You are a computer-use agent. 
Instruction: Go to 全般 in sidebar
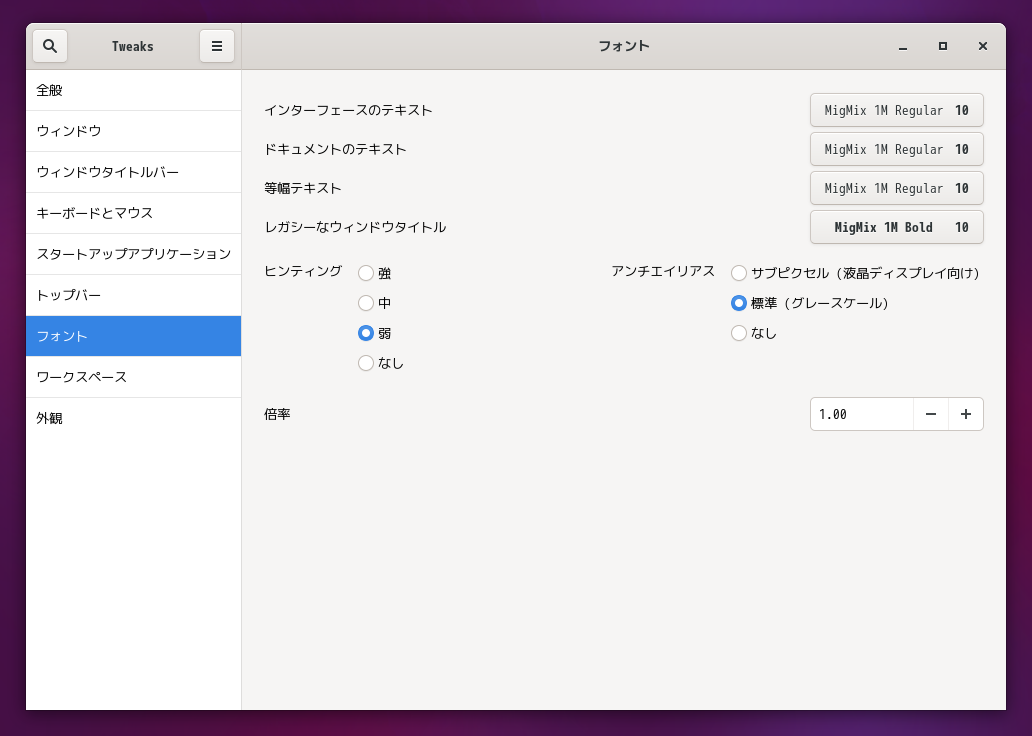click(x=134, y=90)
